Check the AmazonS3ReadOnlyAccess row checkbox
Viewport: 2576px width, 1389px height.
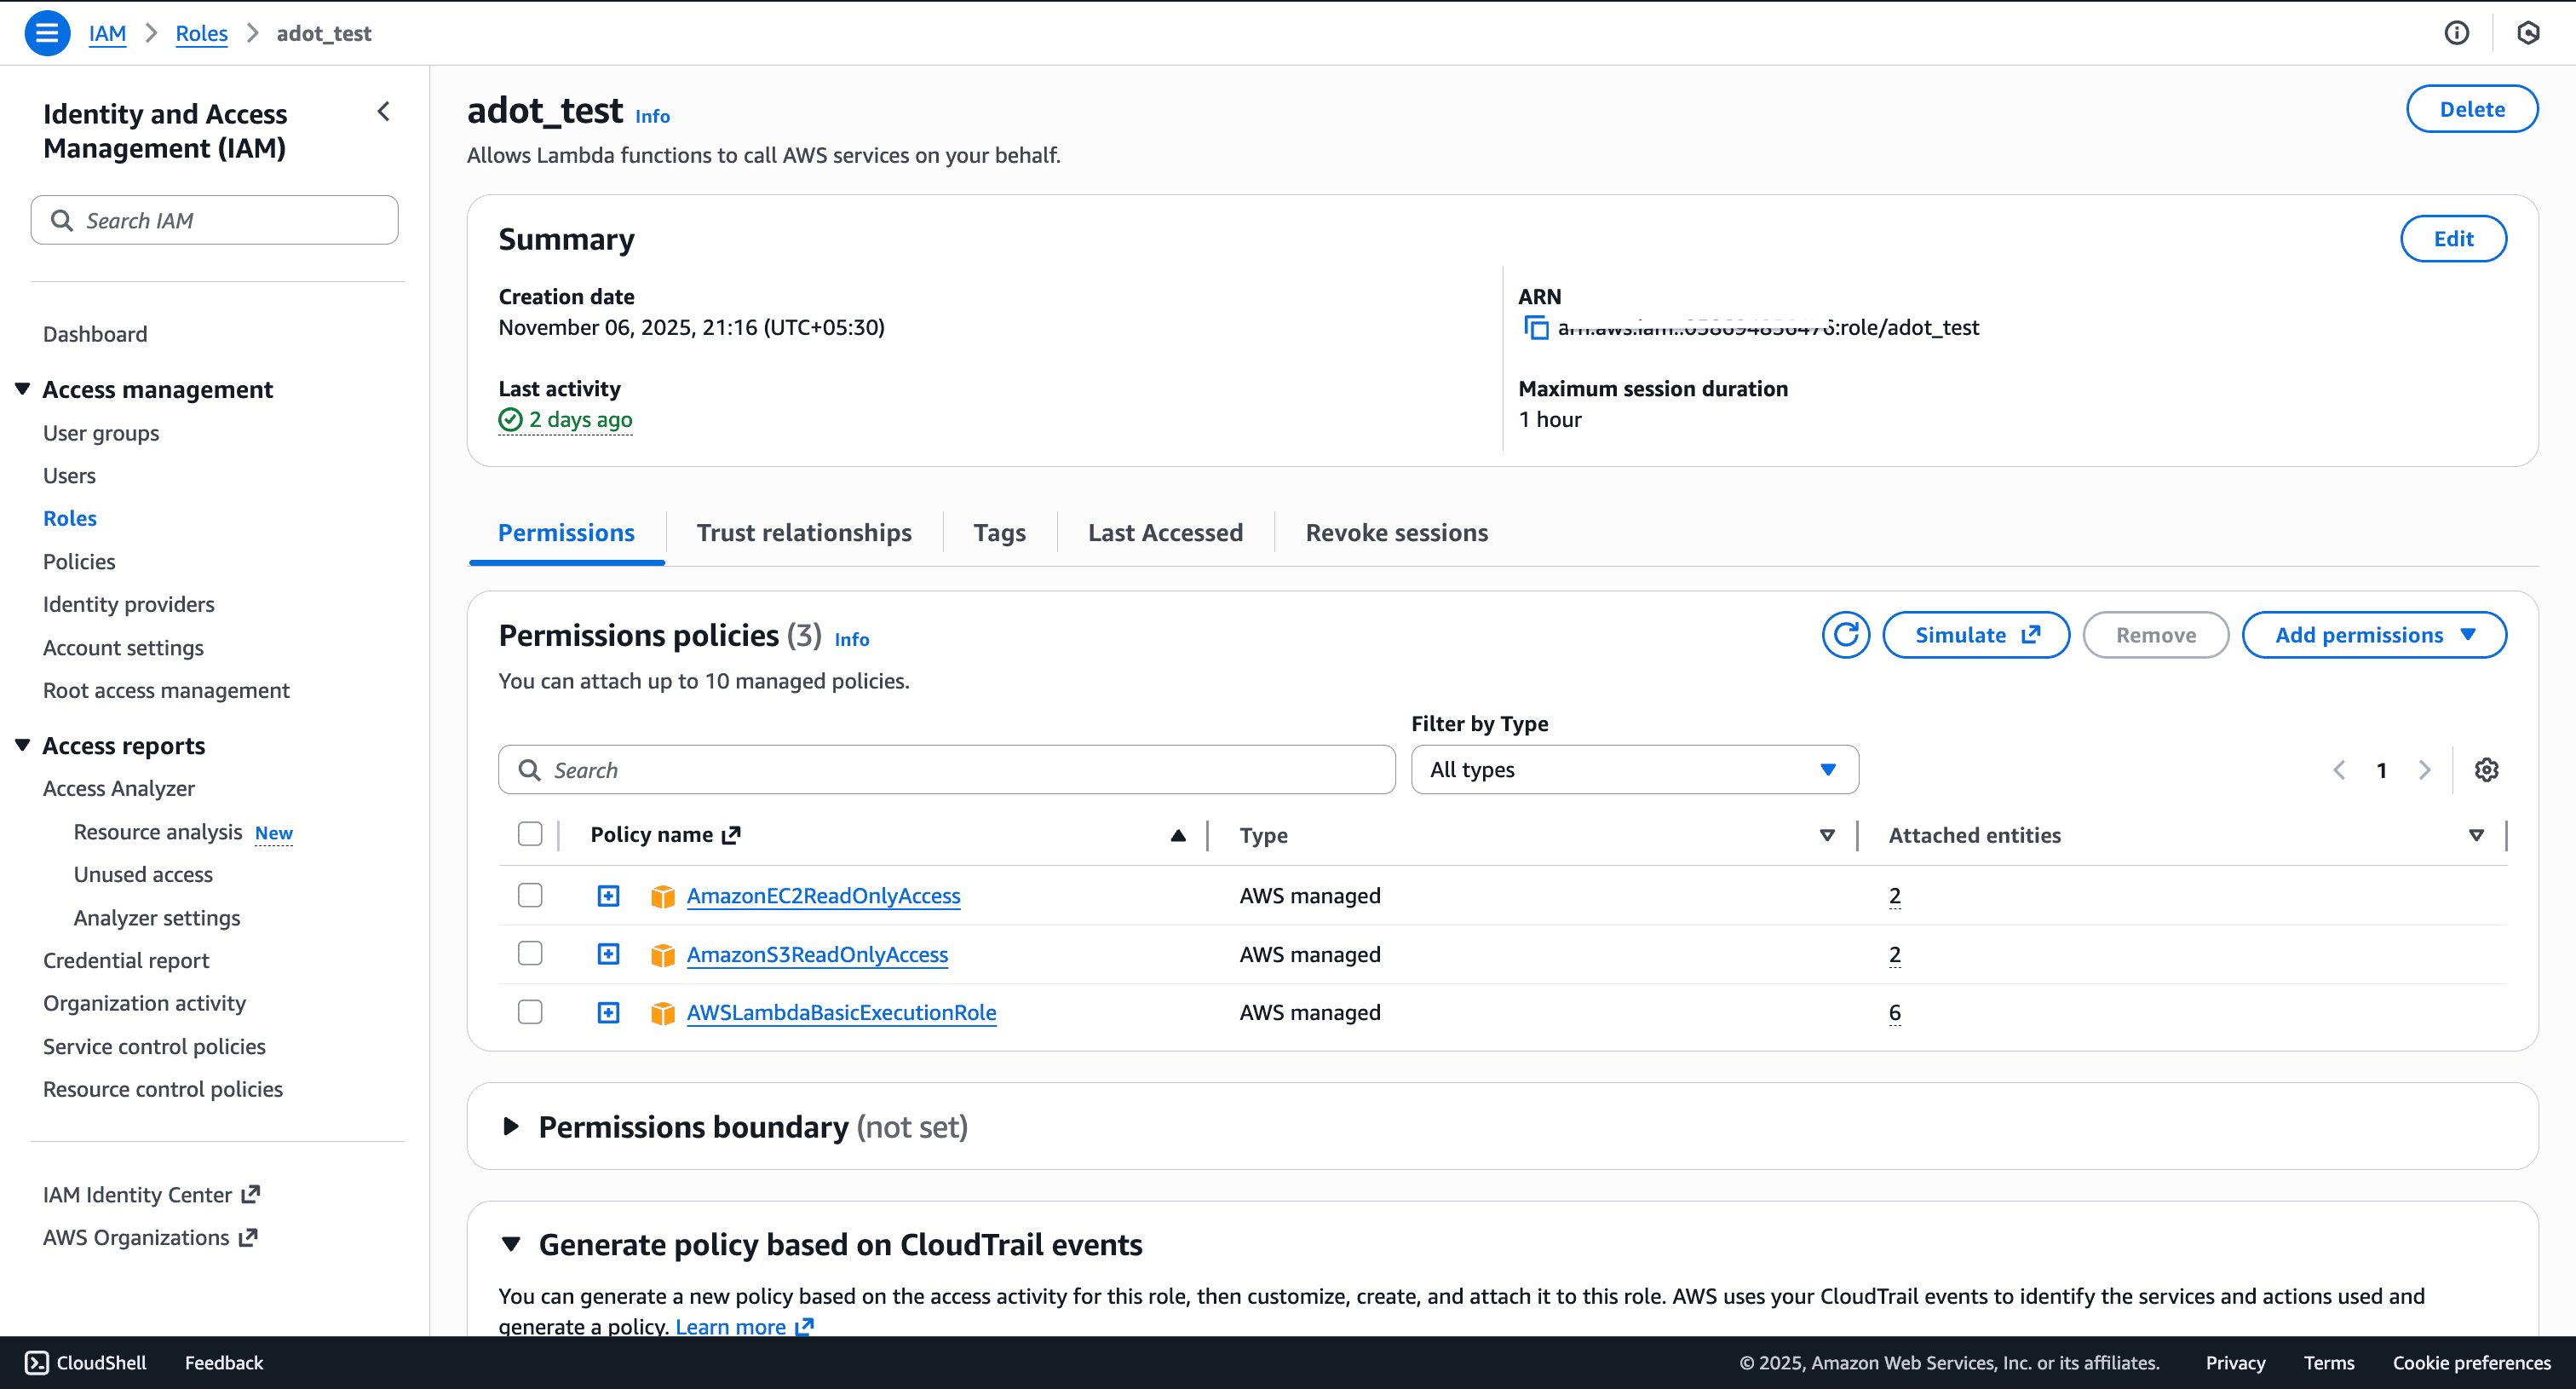click(530, 954)
